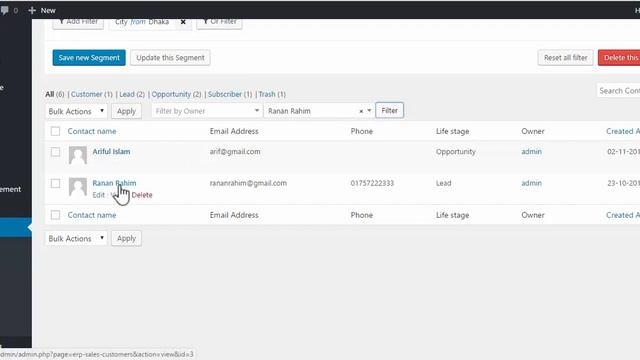Open top Bulk Actions dropdown
The image size is (640, 360).
coord(76,111)
